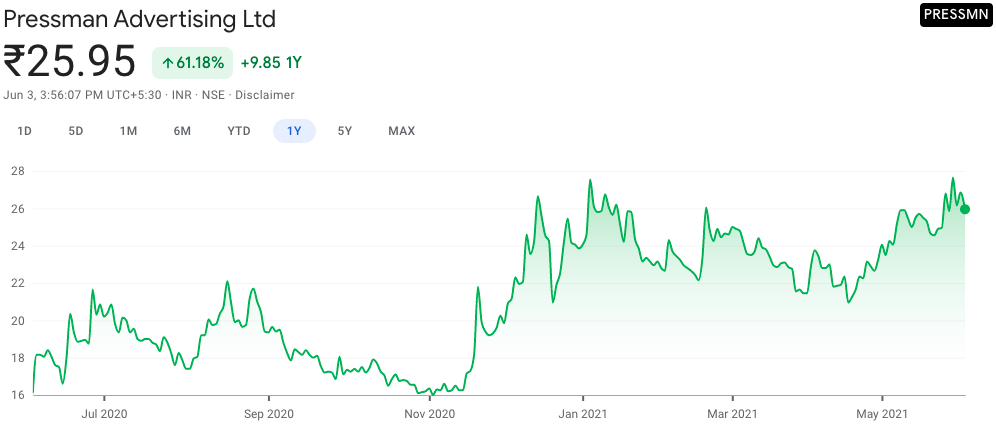This screenshot has height=436, width=996.
Task: Click the 61.18% gain badge
Action: pos(192,63)
